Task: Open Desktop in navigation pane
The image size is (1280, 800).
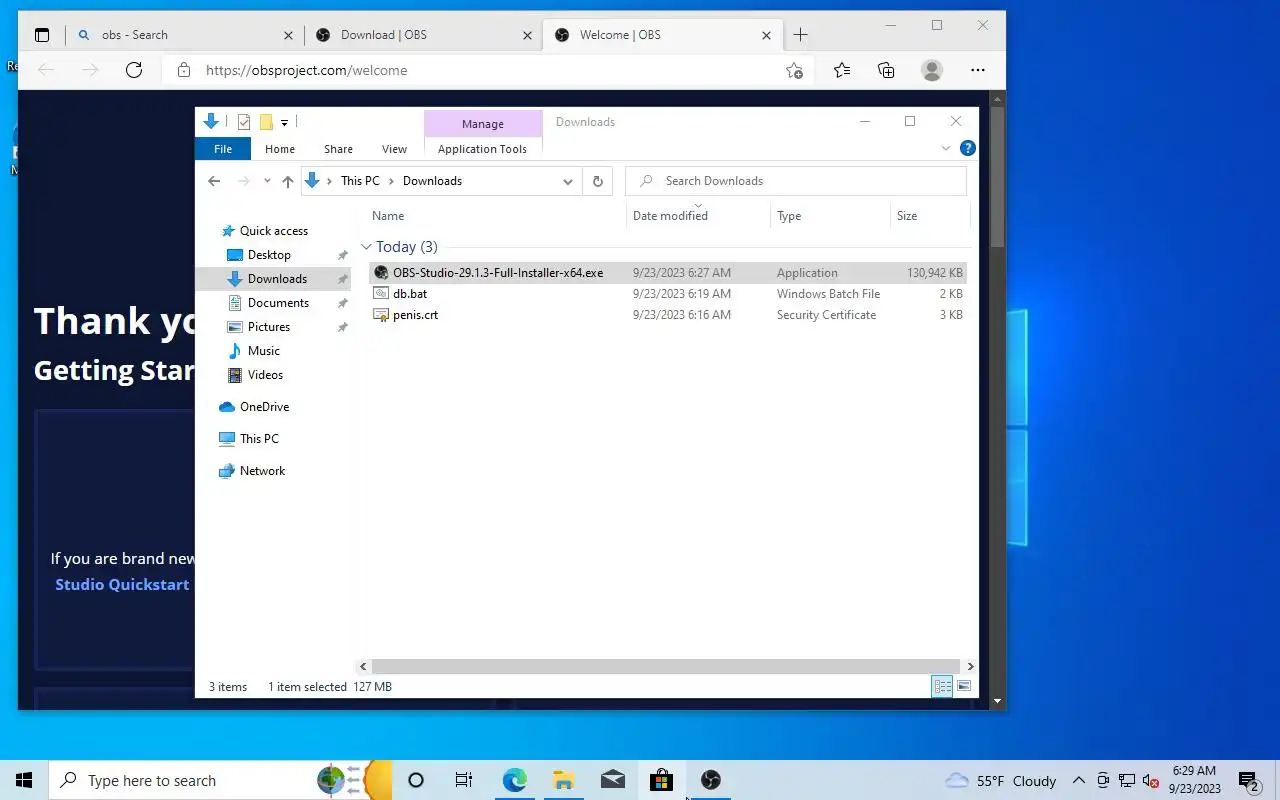Action: coord(269,255)
